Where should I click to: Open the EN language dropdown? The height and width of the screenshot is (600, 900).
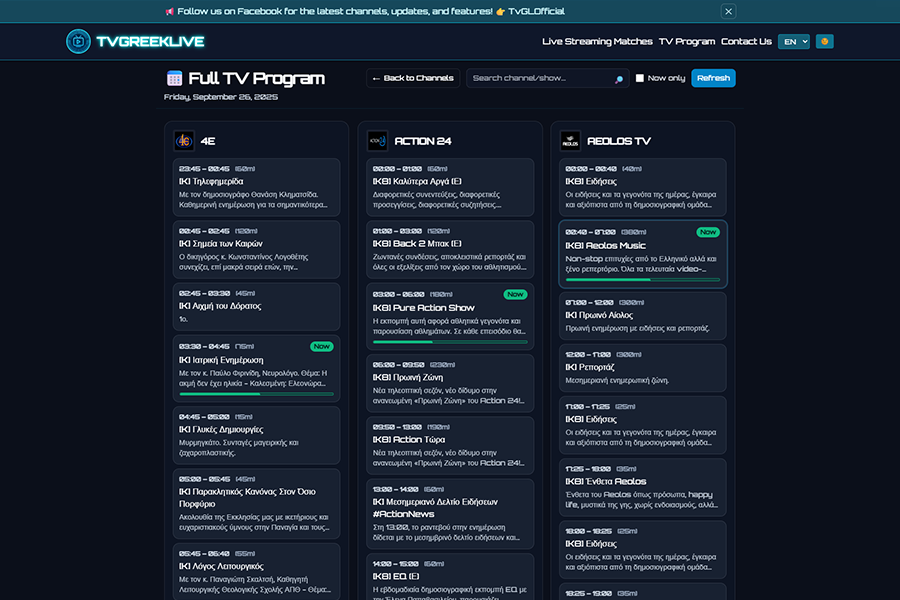pos(793,41)
